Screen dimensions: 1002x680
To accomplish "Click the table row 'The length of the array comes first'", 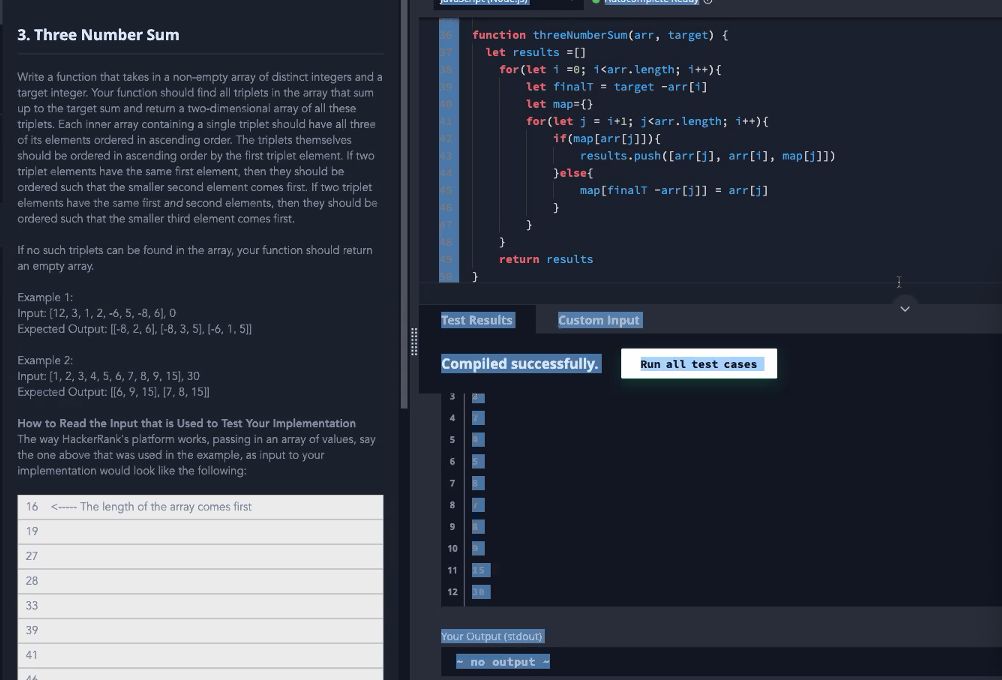I will (200, 507).
